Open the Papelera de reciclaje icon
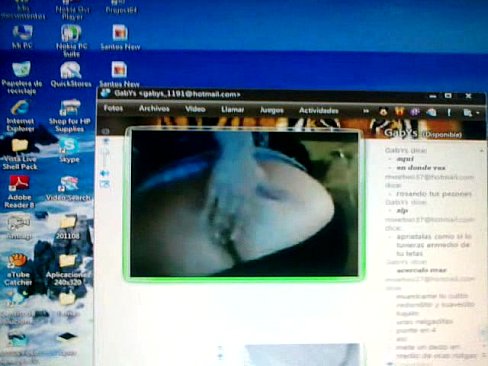488x366 pixels. [x=22, y=78]
